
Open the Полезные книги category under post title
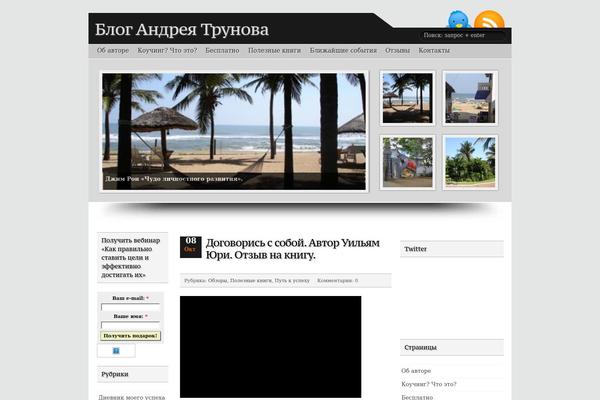[x=251, y=281]
